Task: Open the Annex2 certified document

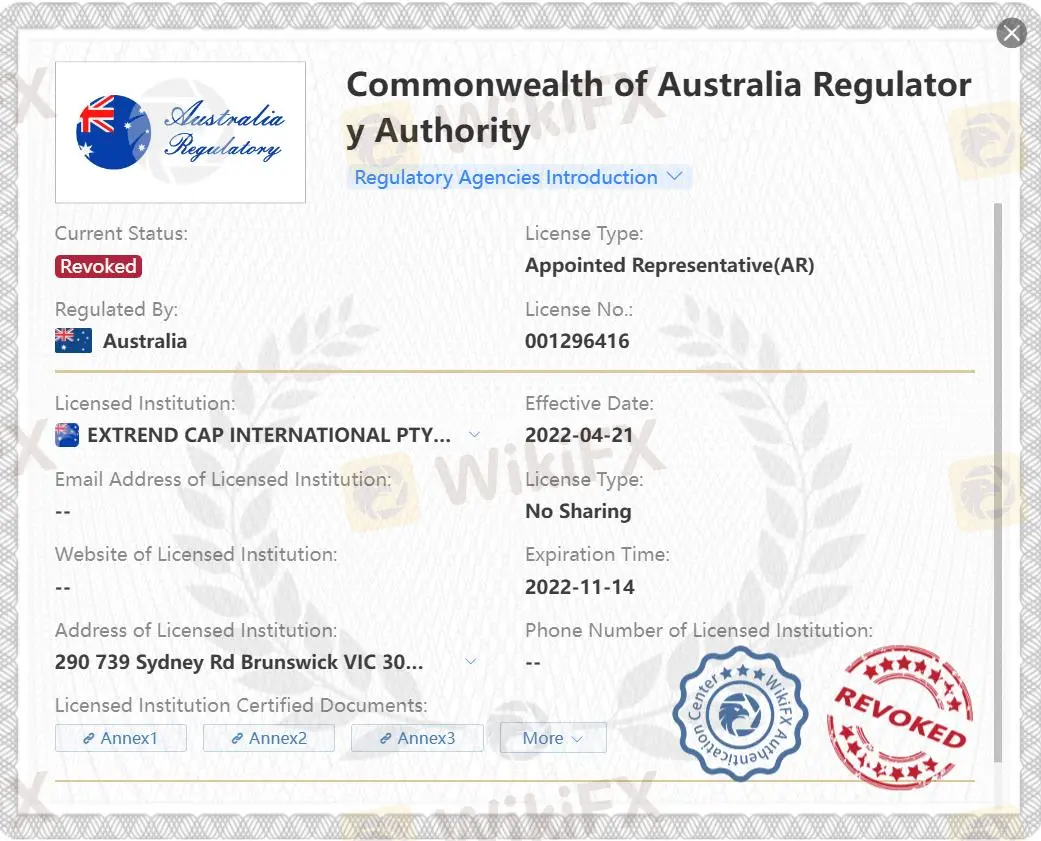Action: click(x=269, y=738)
